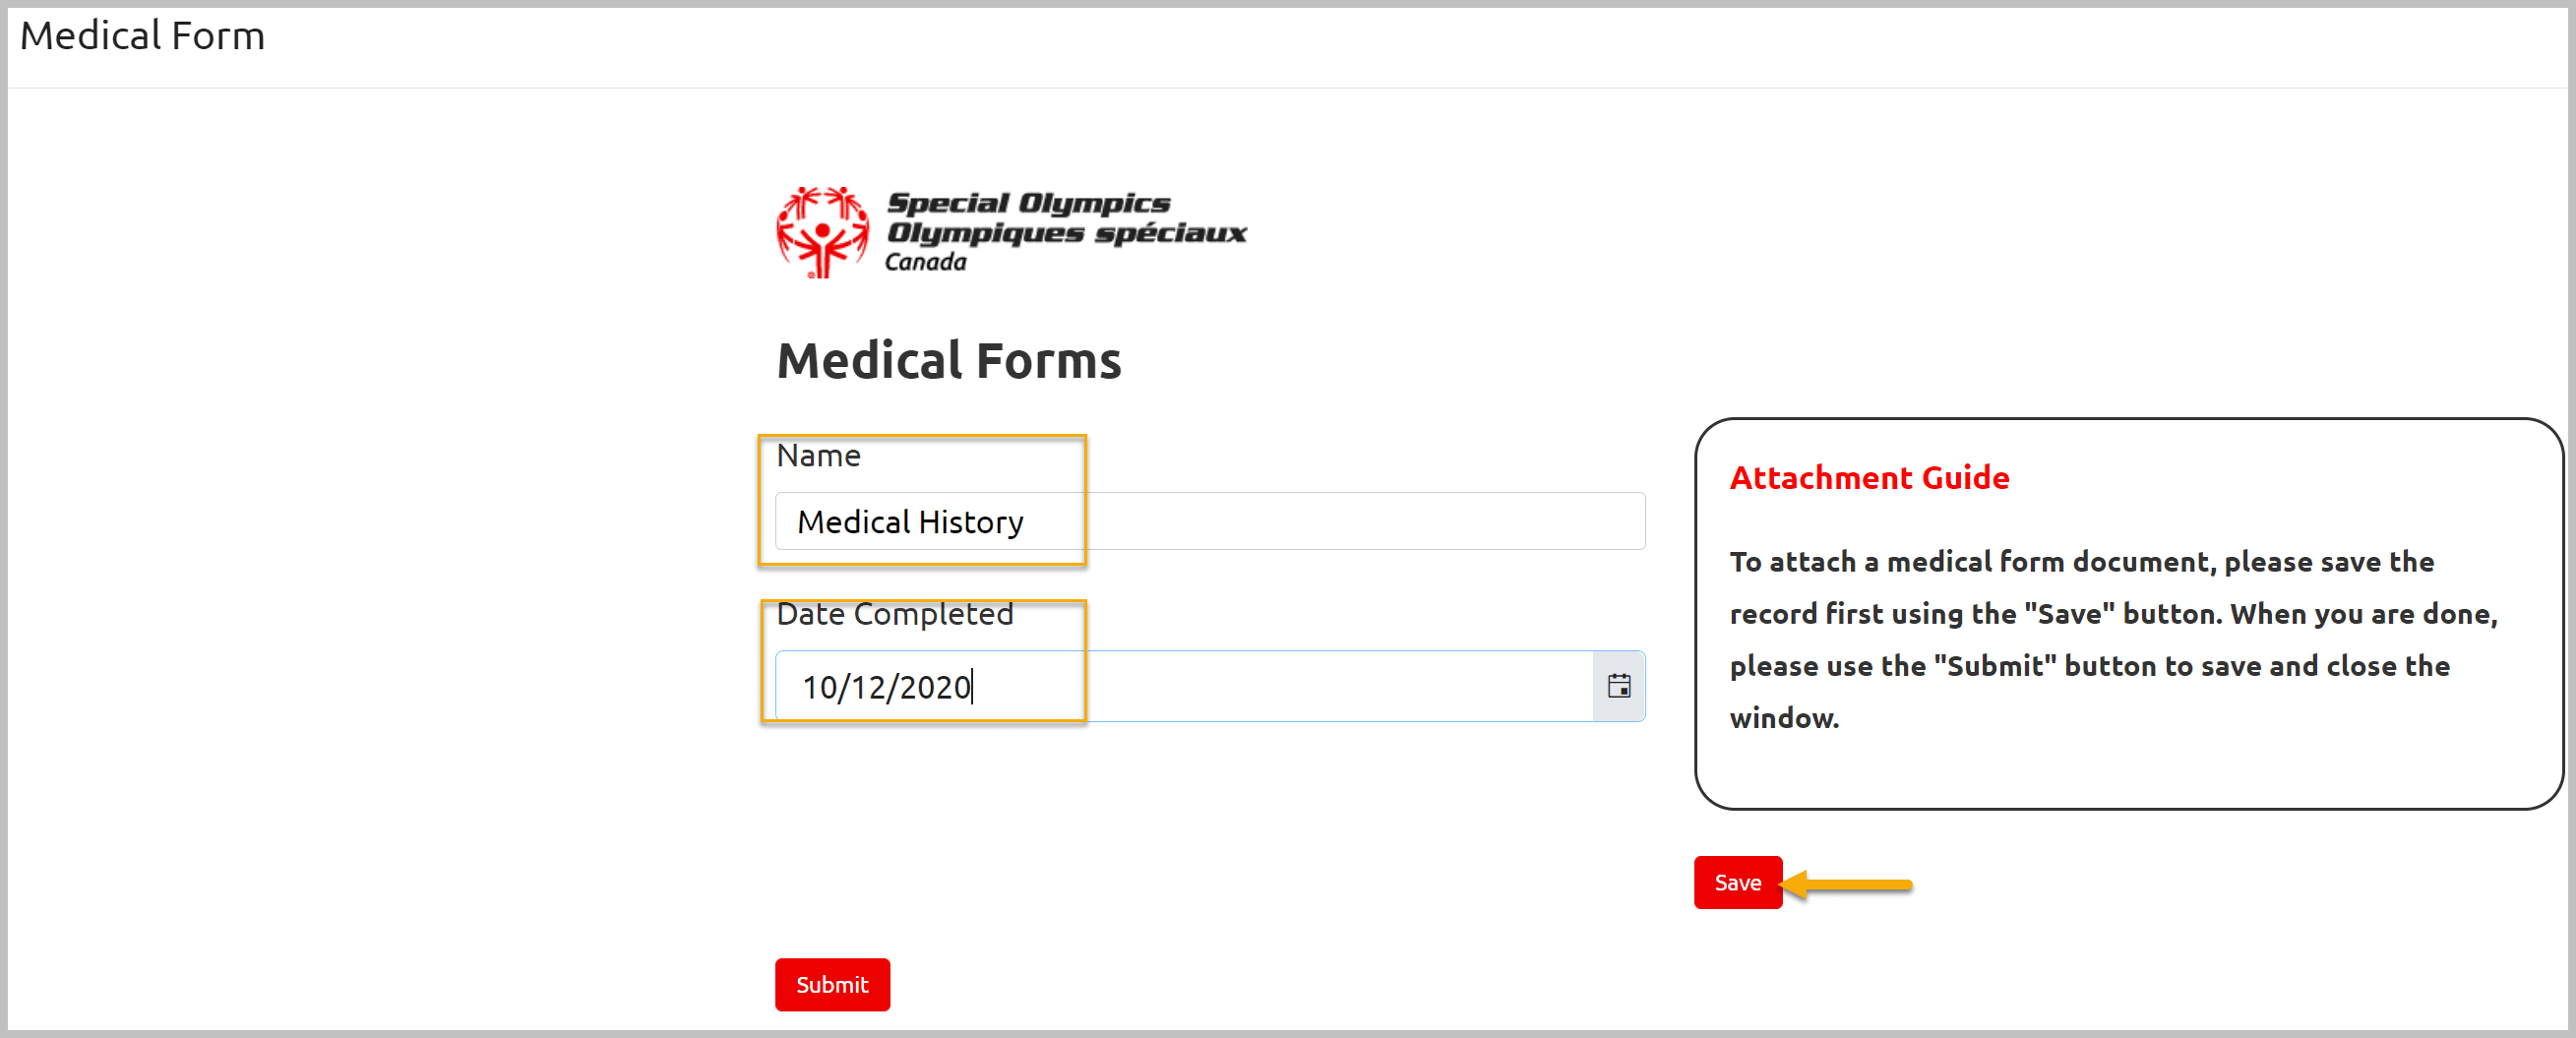Save the medical form record
The height and width of the screenshot is (1038, 2576).
[x=1737, y=882]
